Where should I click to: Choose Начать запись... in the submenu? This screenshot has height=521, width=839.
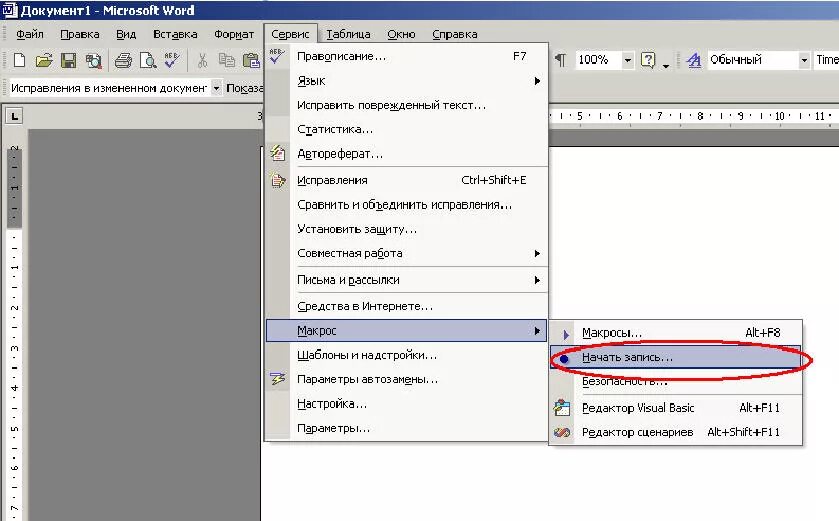676,357
